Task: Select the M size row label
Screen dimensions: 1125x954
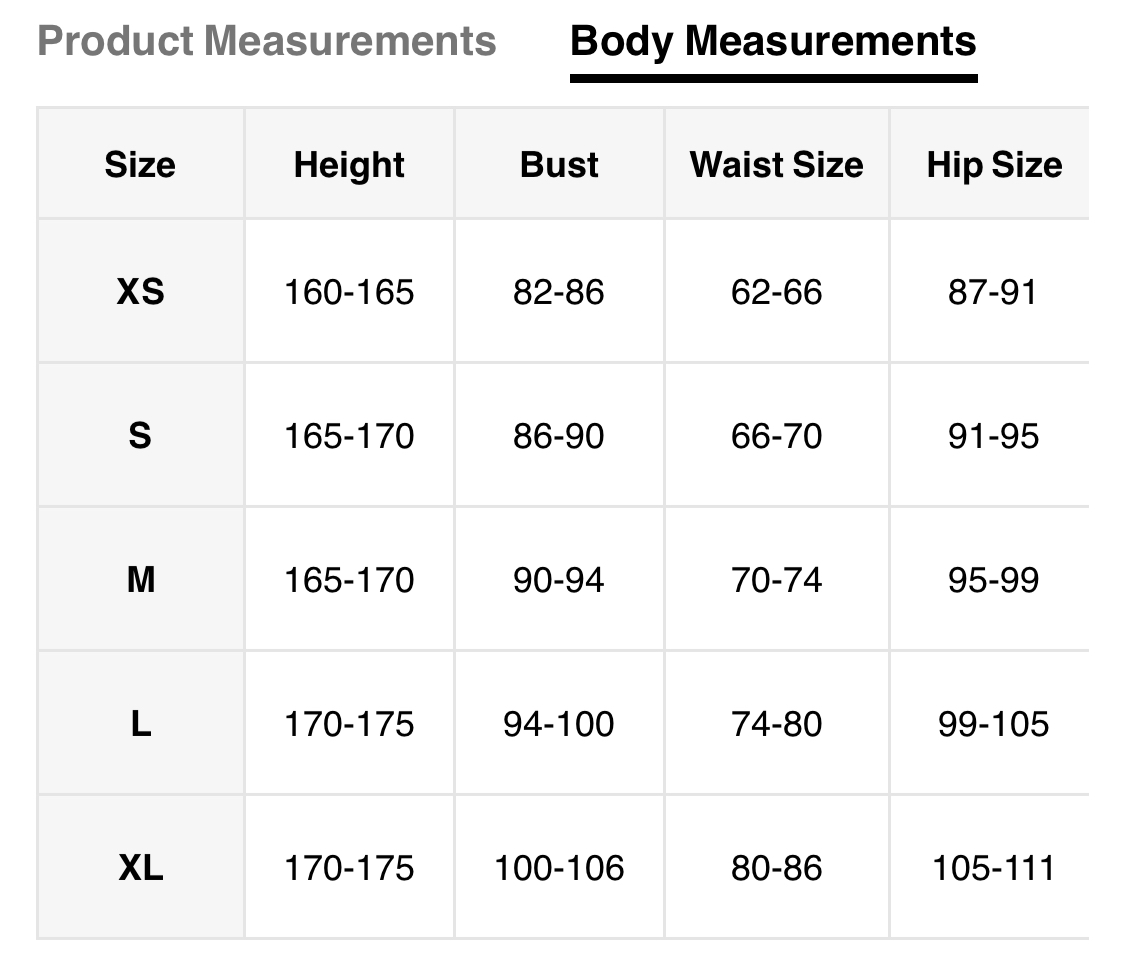Action: 140,580
